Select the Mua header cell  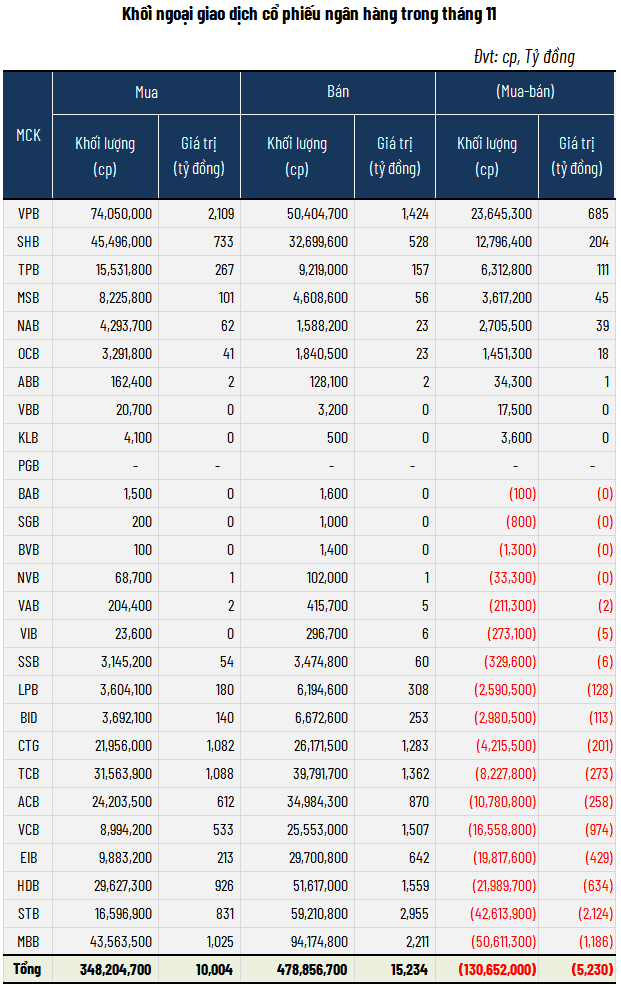(x=146, y=92)
